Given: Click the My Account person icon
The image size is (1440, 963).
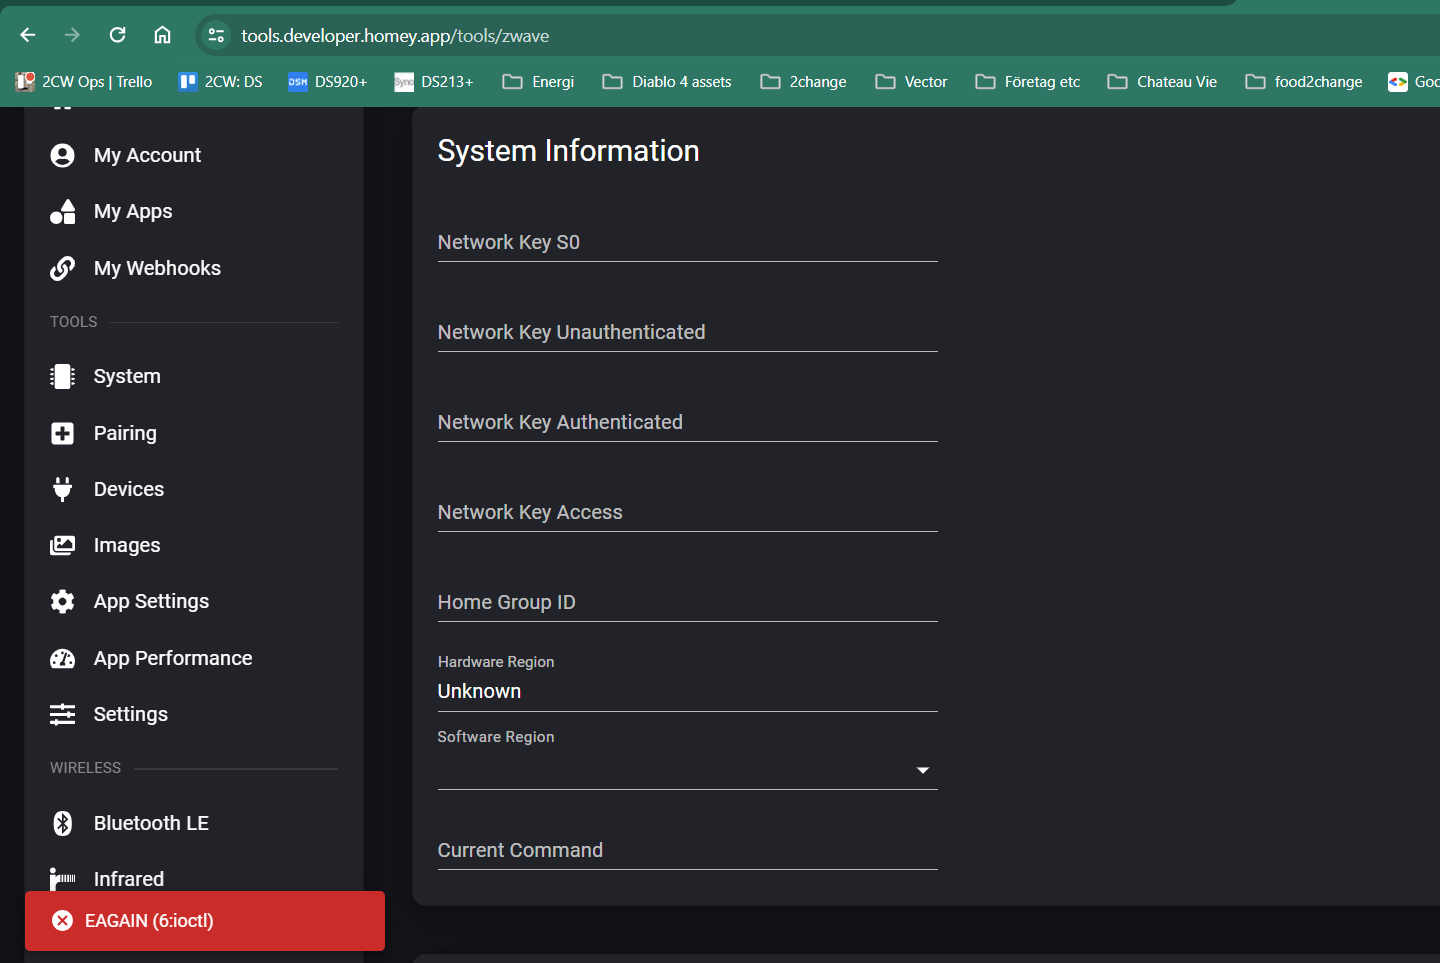Looking at the screenshot, I should click(x=62, y=155).
